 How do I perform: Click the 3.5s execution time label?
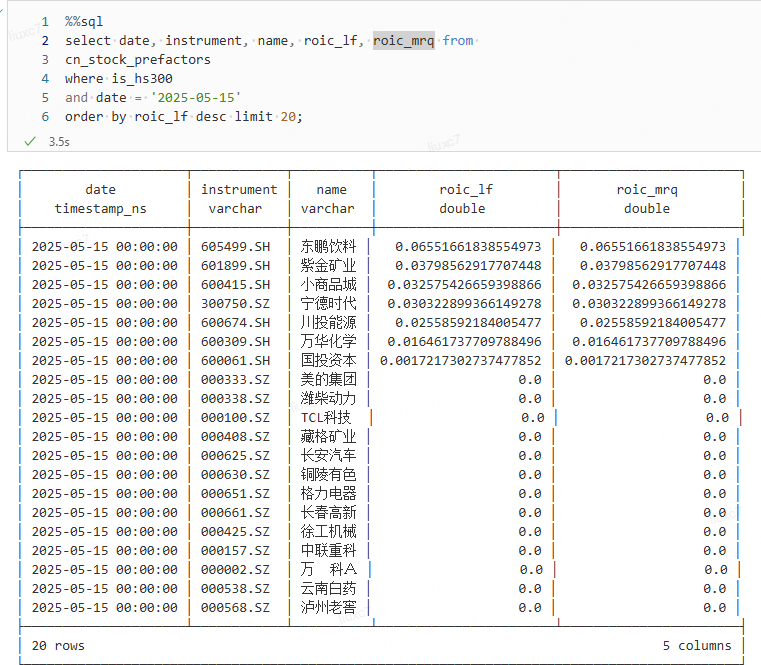click(x=58, y=142)
